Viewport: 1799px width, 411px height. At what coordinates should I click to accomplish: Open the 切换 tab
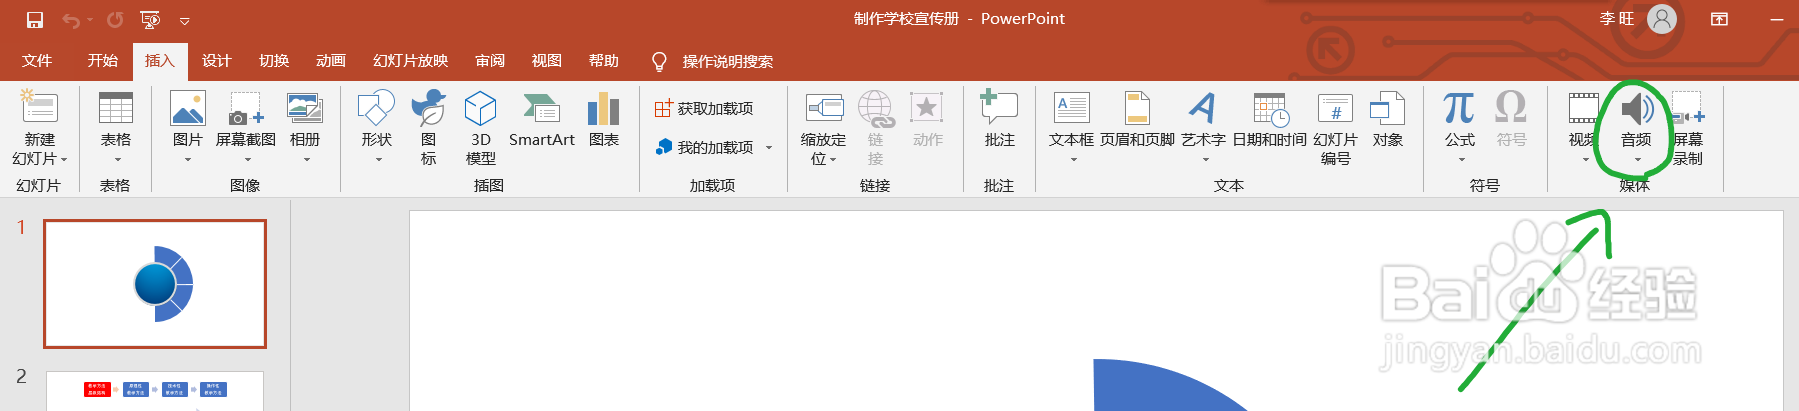click(274, 61)
